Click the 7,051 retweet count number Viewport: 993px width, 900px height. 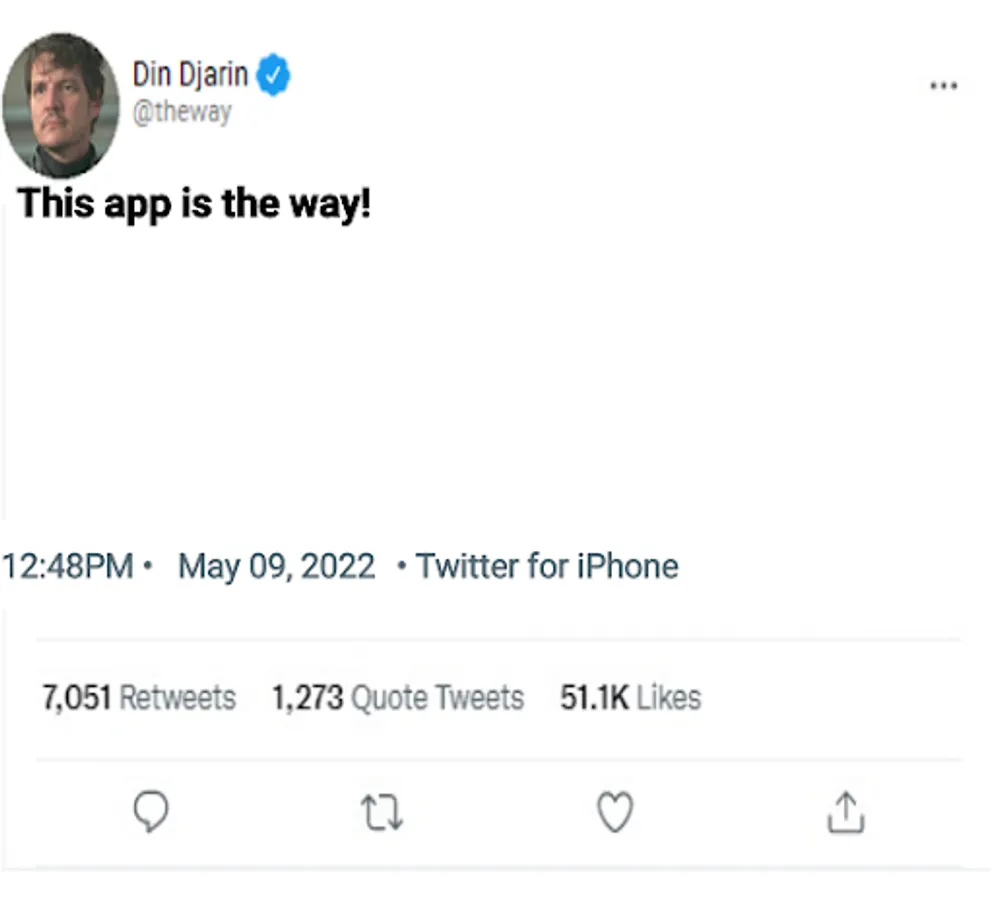coord(76,697)
